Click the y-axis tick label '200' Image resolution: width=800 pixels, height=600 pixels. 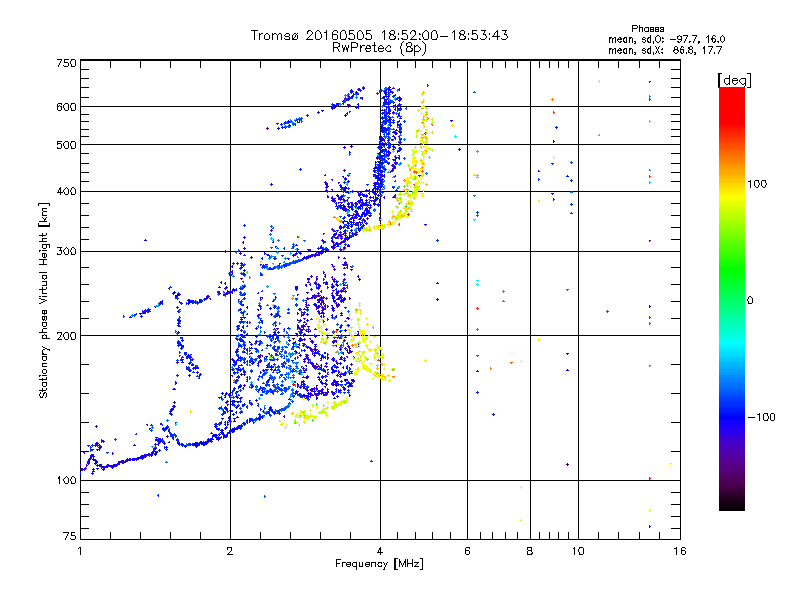[x=67, y=336]
